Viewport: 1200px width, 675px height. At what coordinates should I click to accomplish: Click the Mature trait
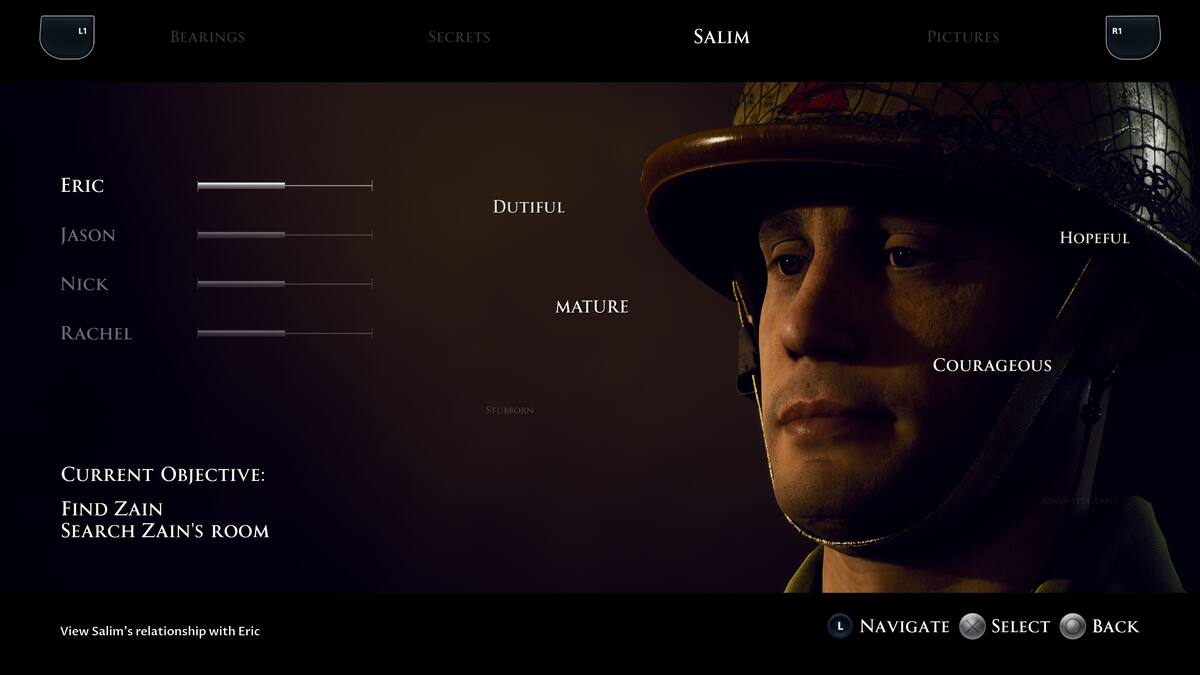(592, 307)
